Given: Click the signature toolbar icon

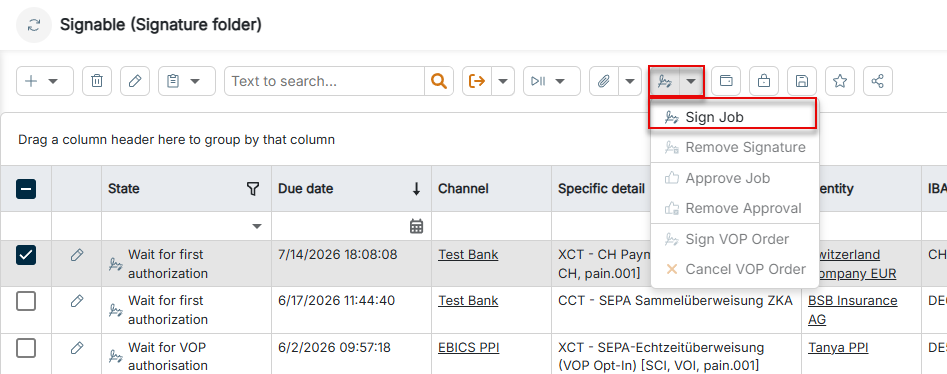Looking at the screenshot, I should (665, 81).
